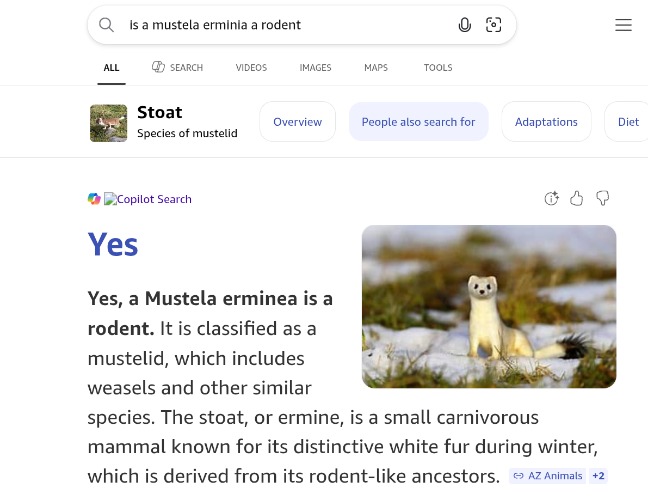Select the Overview chip

point(297,122)
